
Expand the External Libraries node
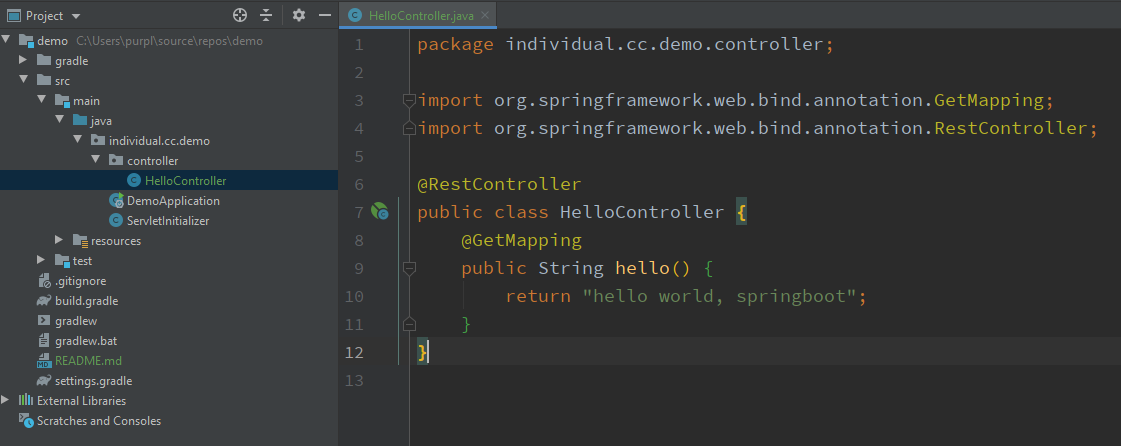click(7, 401)
